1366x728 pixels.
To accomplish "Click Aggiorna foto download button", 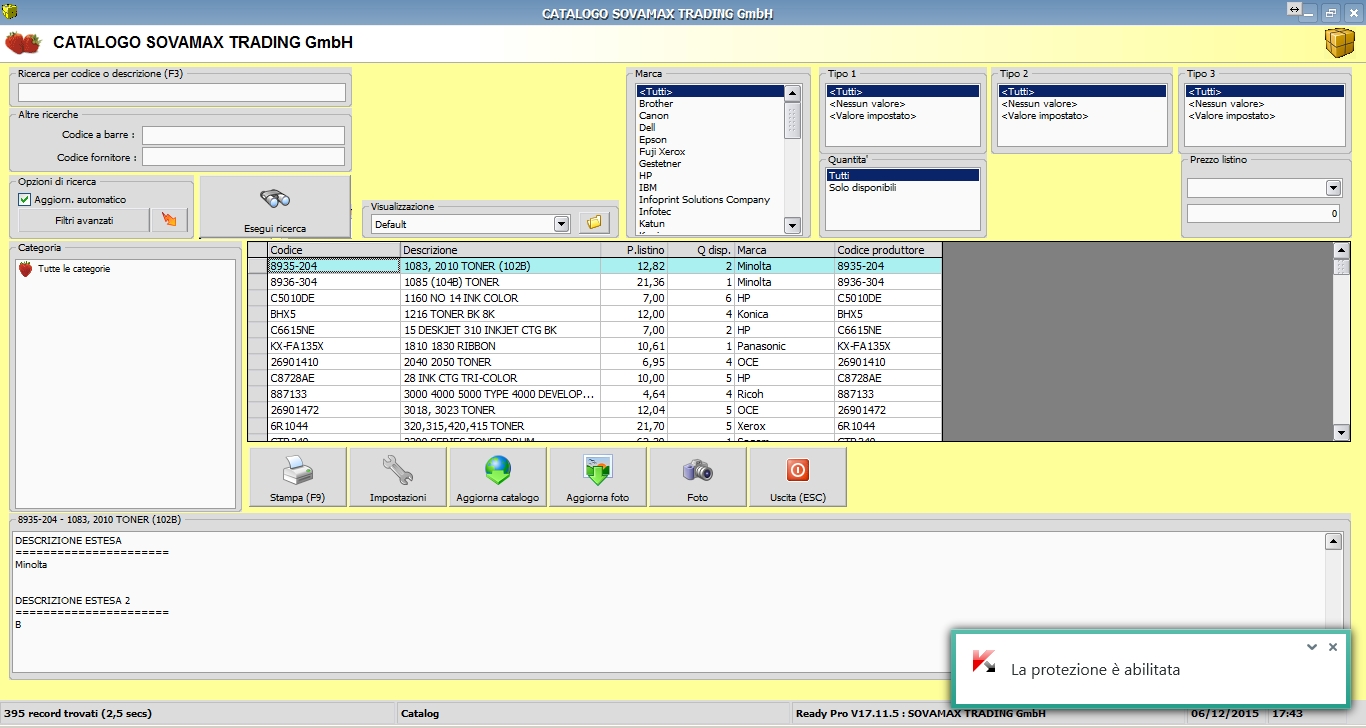I will 598,477.
